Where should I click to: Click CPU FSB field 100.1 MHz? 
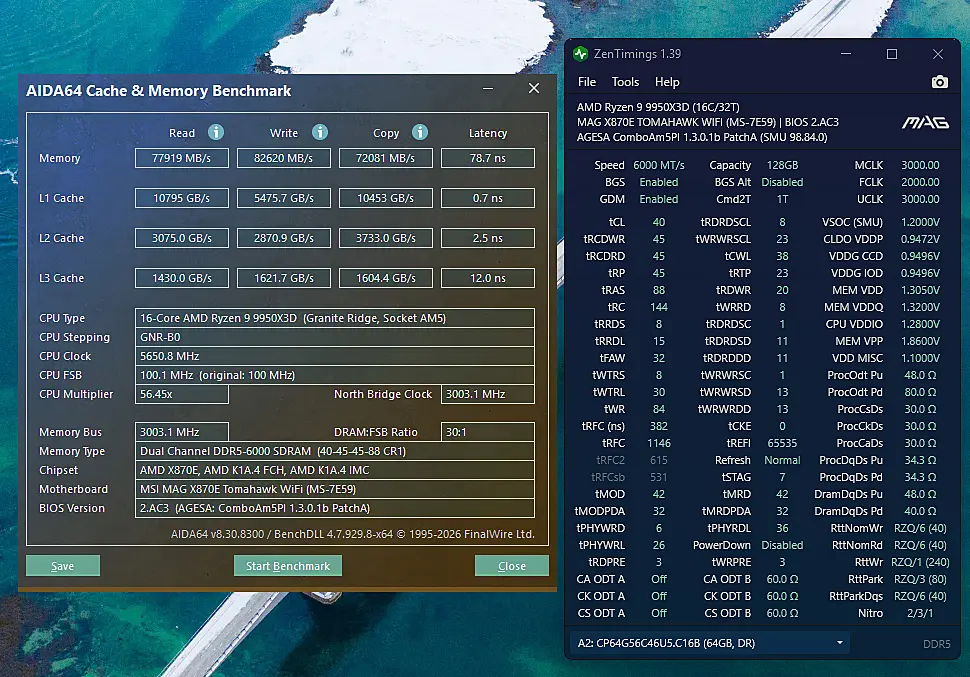(x=335, y=375)
